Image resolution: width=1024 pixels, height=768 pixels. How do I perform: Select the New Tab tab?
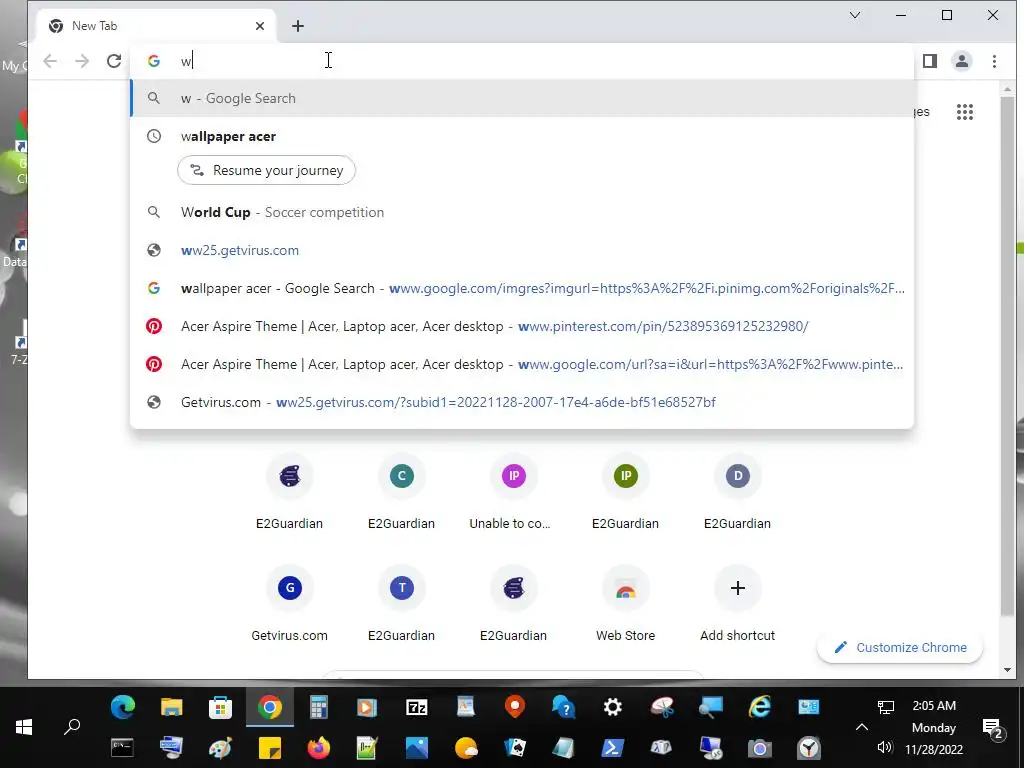click(157, 25)
